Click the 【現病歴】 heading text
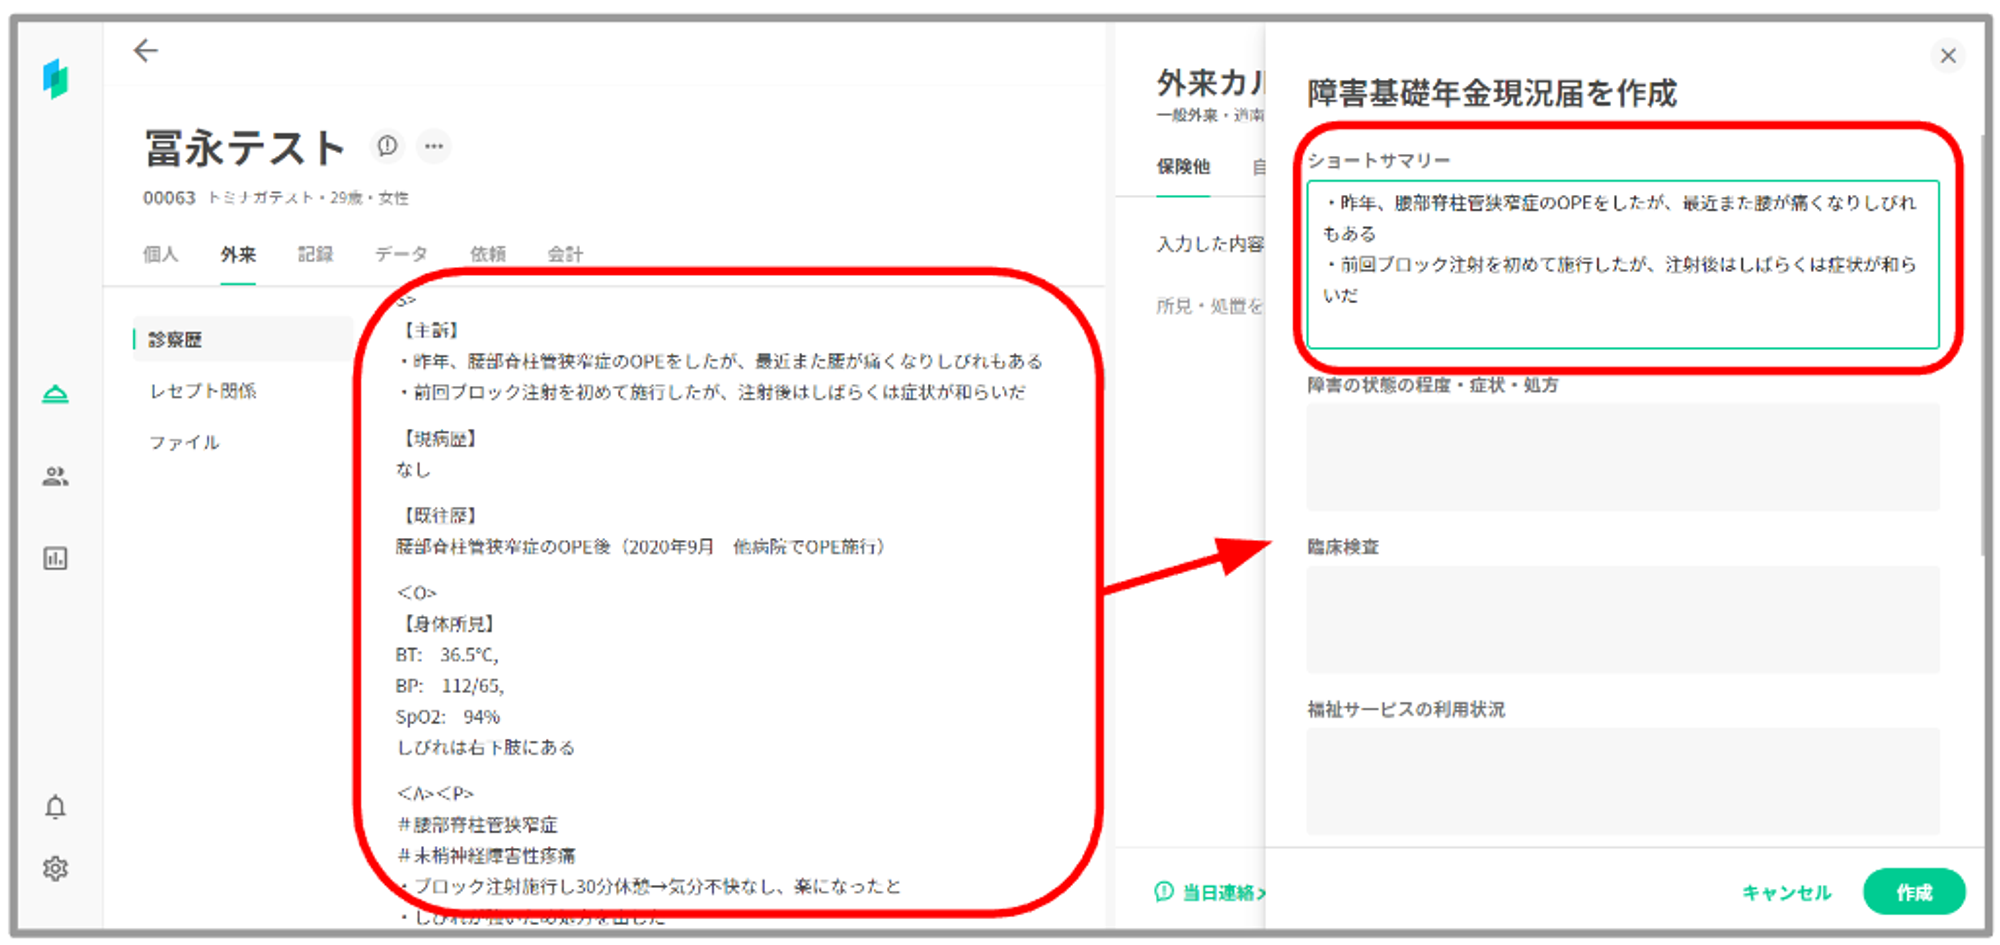2000x945 pixels. (x=440, y=438)
